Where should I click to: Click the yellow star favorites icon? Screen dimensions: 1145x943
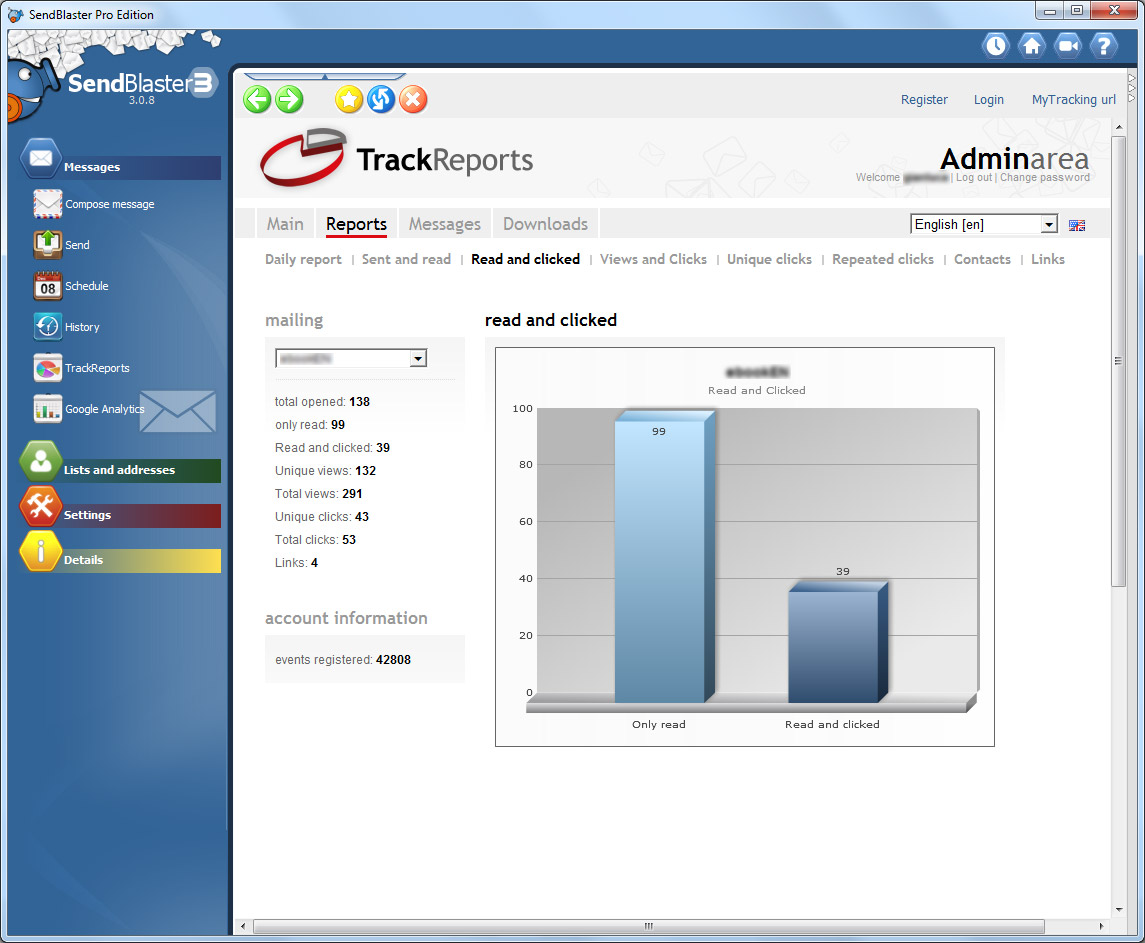(x=349, y=99)
